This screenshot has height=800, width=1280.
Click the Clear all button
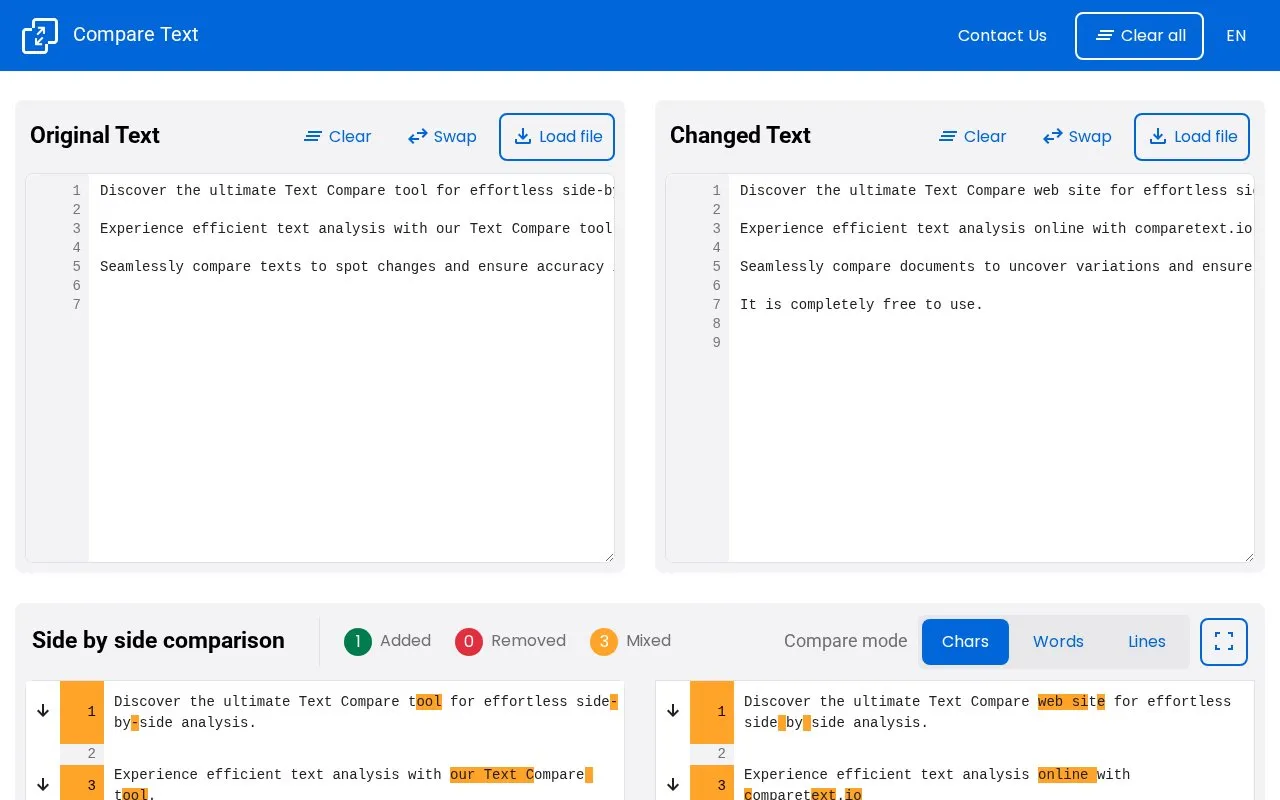1139,36
